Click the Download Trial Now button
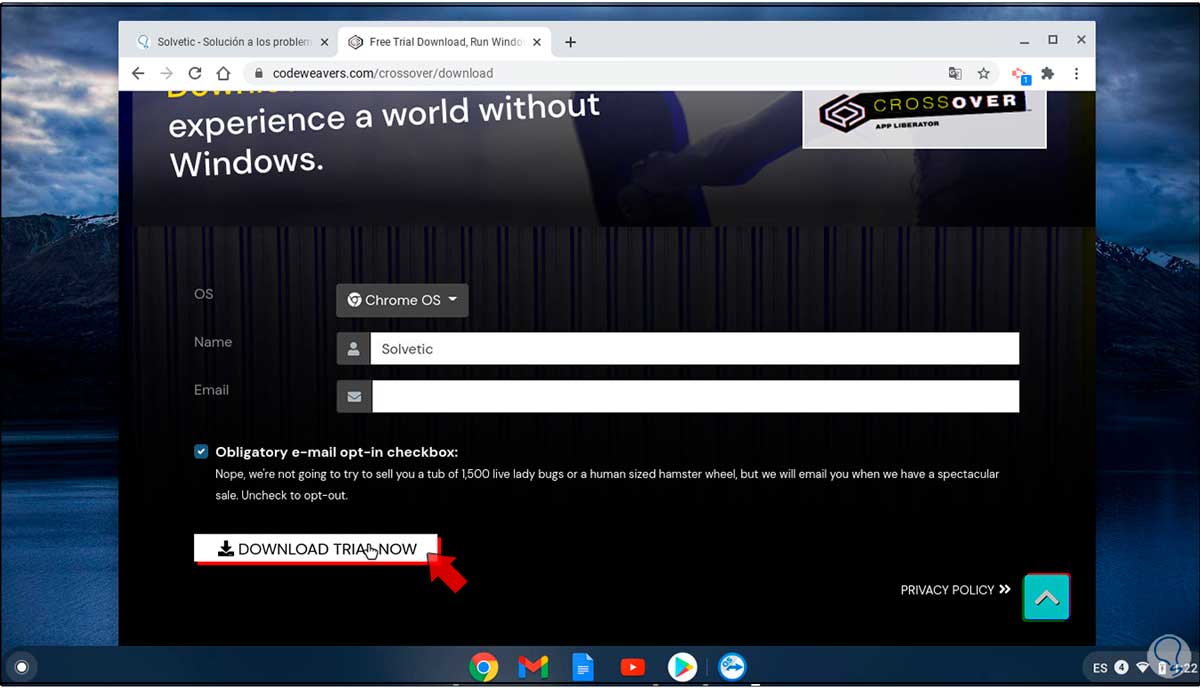Screen dimensions: 1200x688 pyautogui.click(x=316, y=548)
